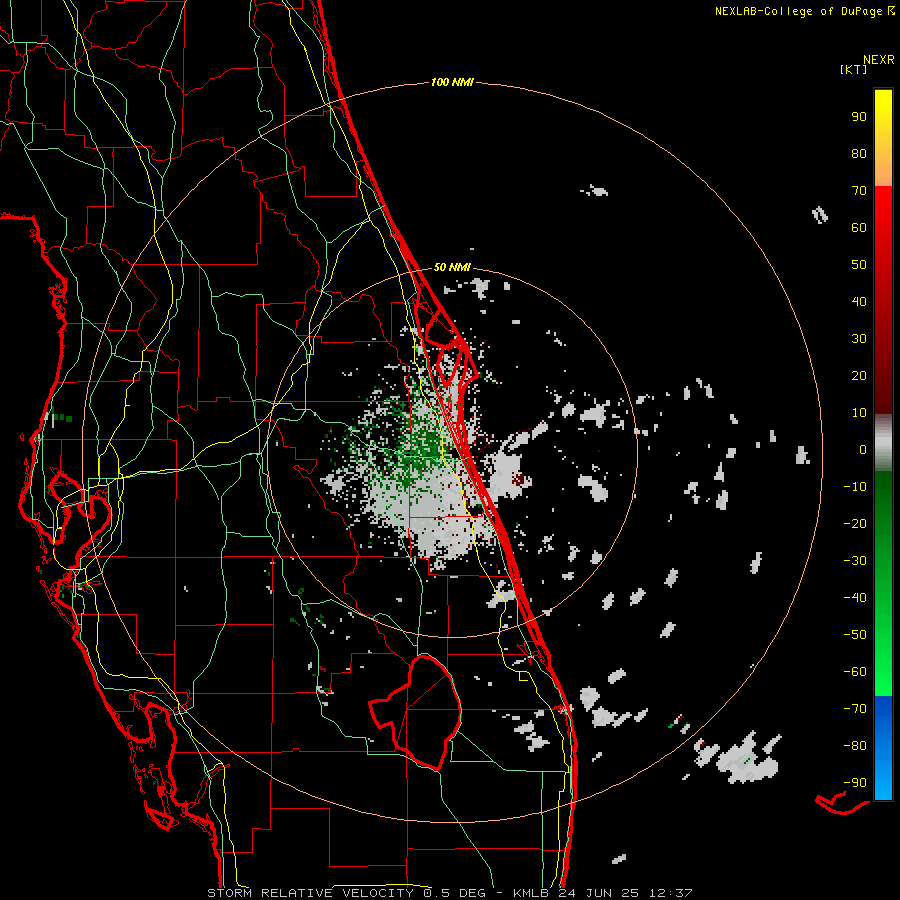Click the -40 value on velocity scale
This screenshot has width=900, height=900.
(x=855, y=598)
